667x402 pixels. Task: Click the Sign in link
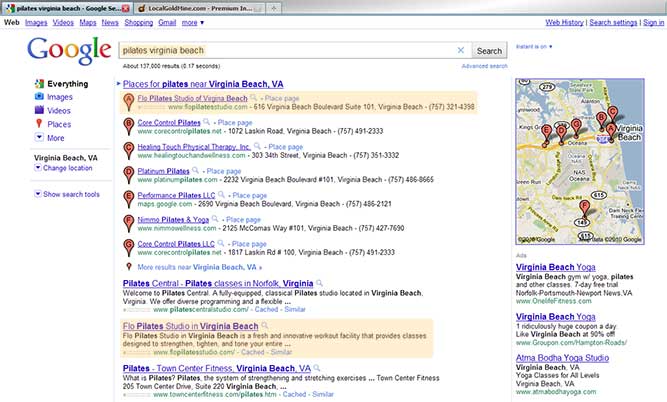click(653, 23)
